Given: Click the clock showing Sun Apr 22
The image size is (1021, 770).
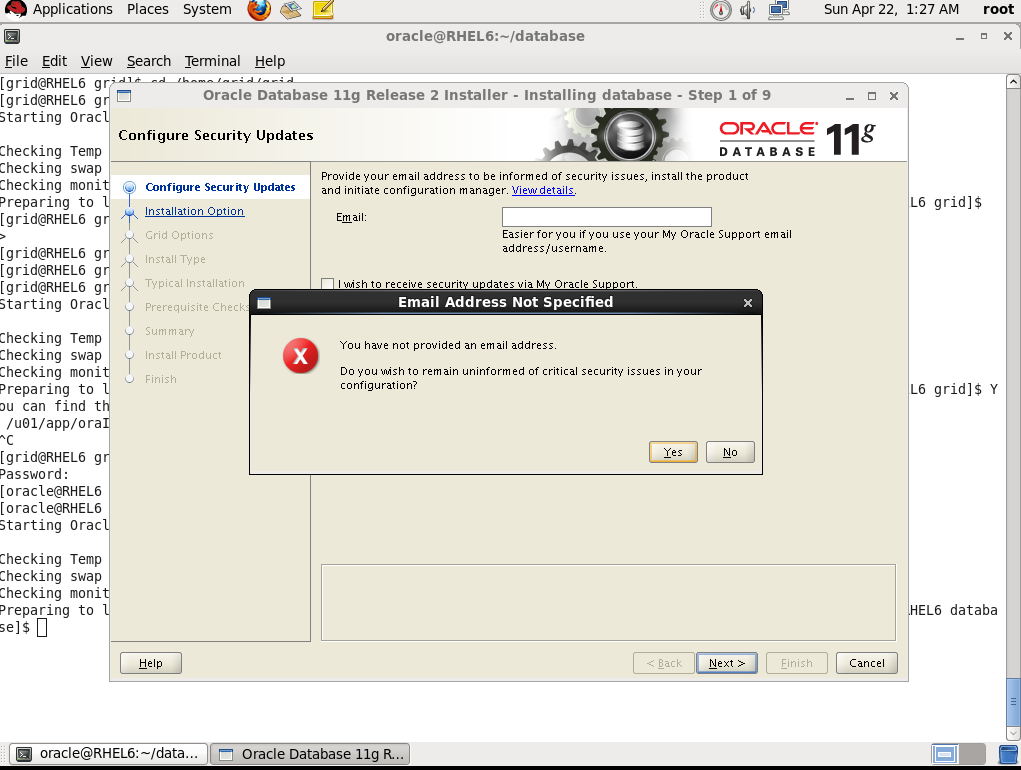Looking at the screenshot, I should pyautogui.click(x=891, y=9).
